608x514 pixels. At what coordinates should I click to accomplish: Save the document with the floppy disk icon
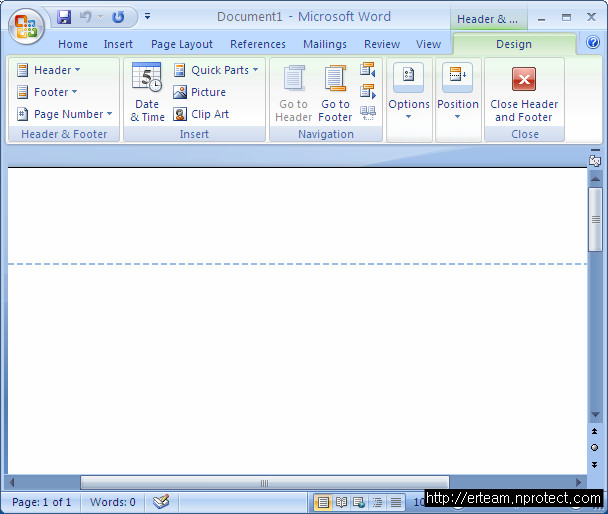coord(64,17)
